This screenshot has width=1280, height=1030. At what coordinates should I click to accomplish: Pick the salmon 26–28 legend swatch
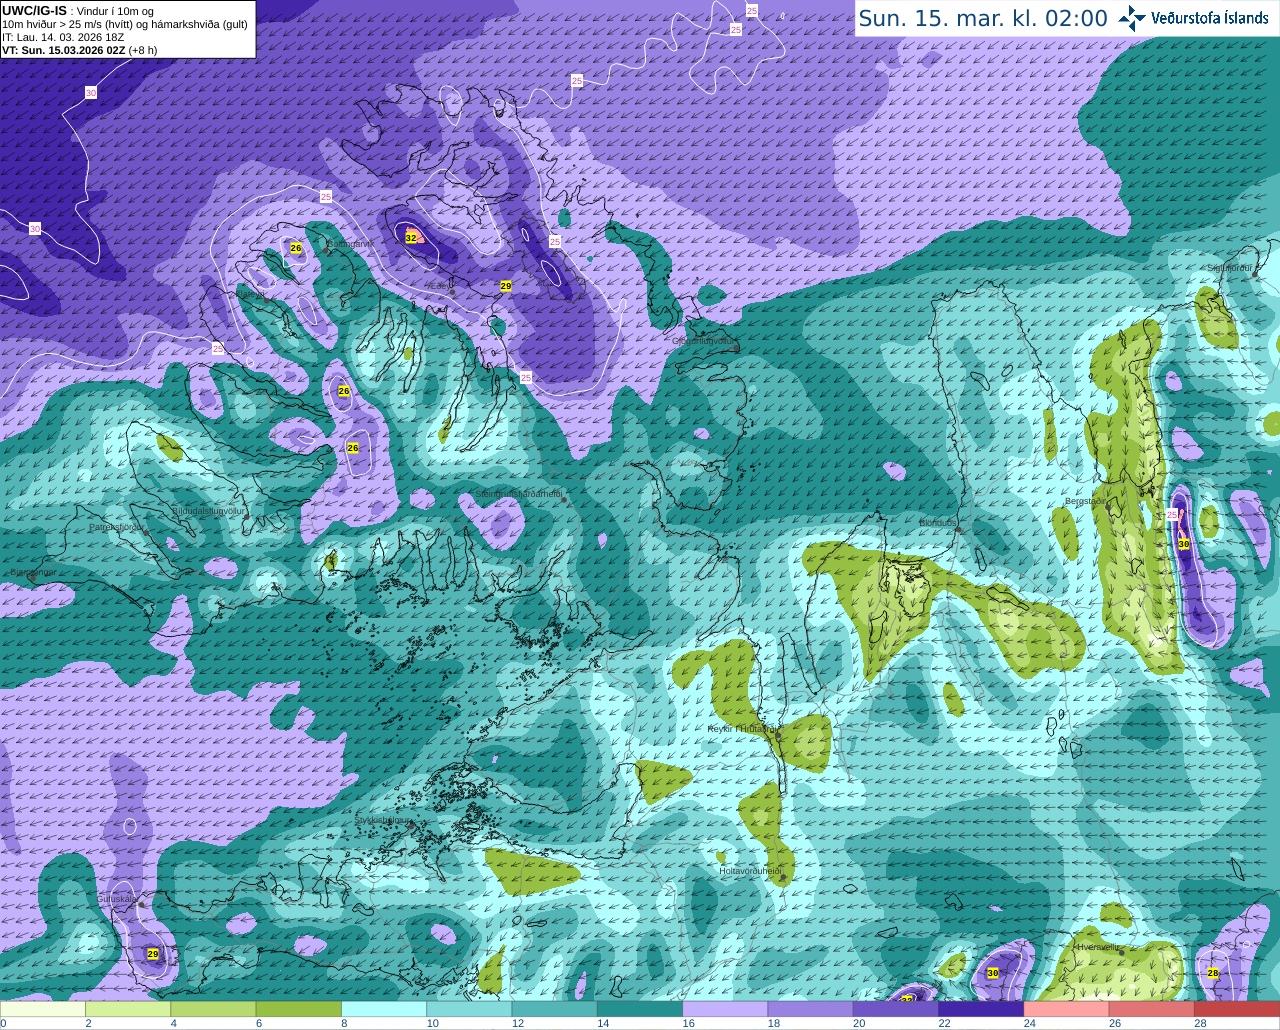coord(1152,1009)
